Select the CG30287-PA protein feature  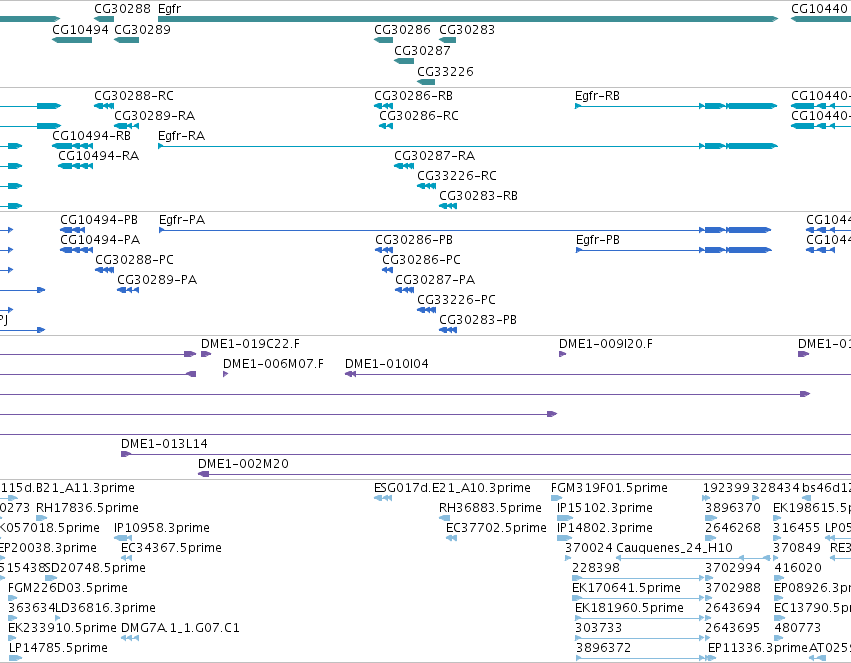404,290
